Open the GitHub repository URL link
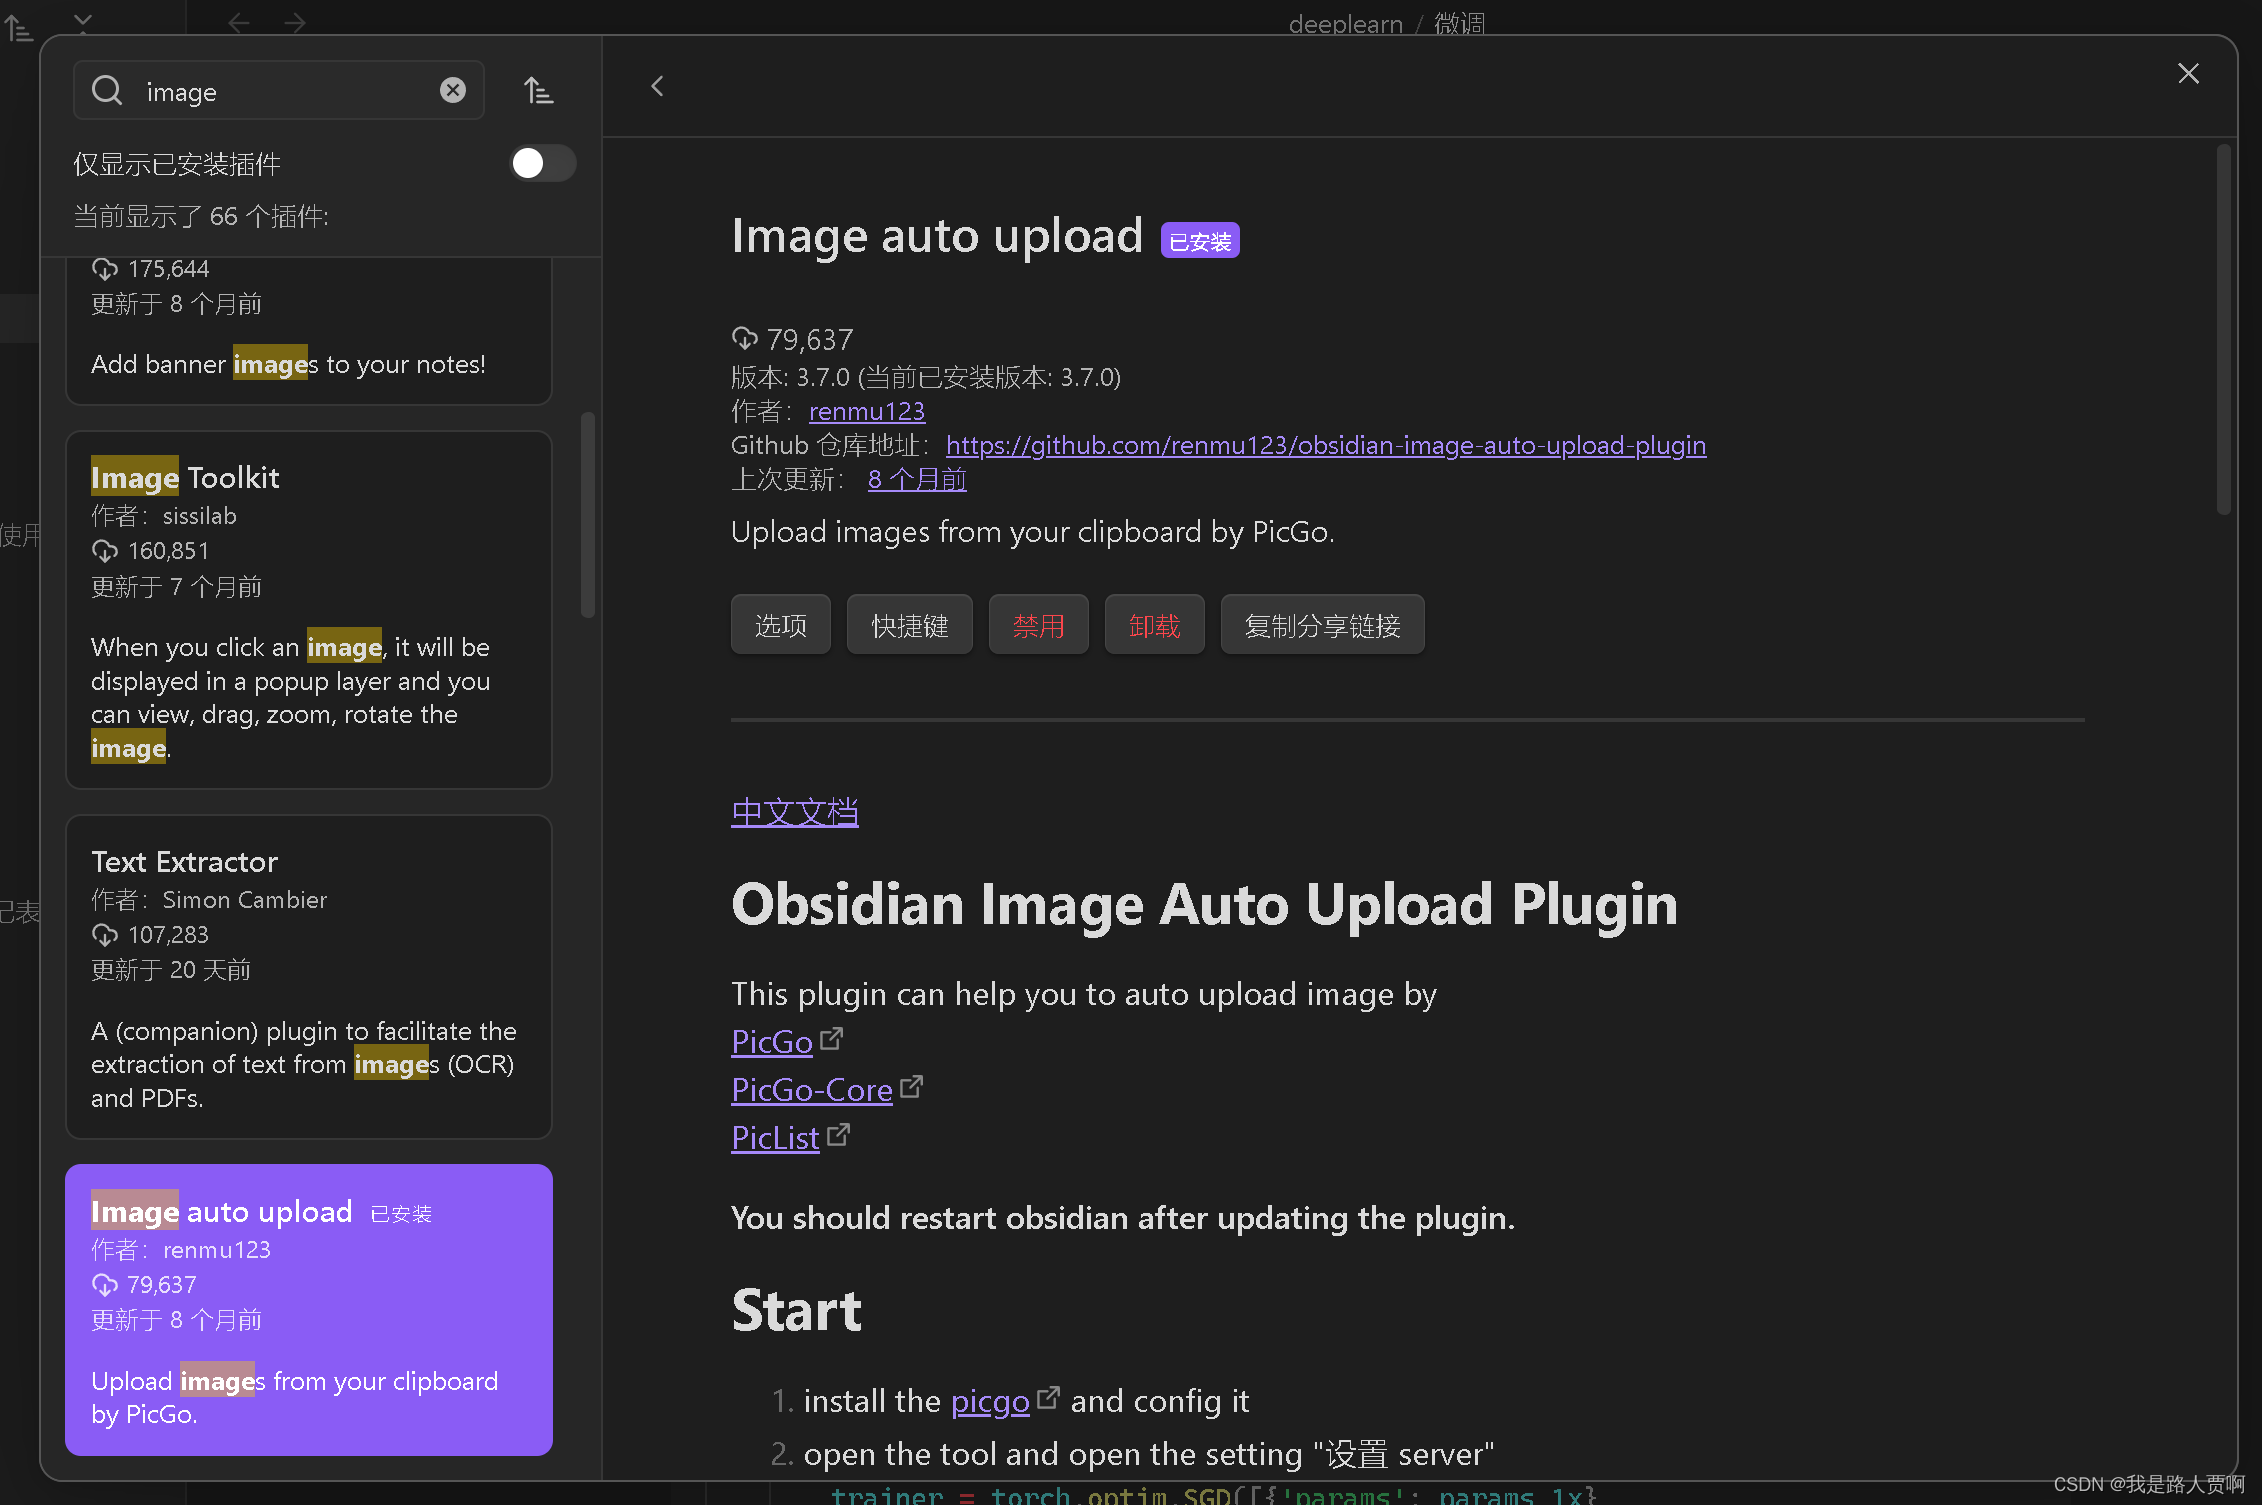Viewport: 2262px width, 1505px height. point(1326,445)
